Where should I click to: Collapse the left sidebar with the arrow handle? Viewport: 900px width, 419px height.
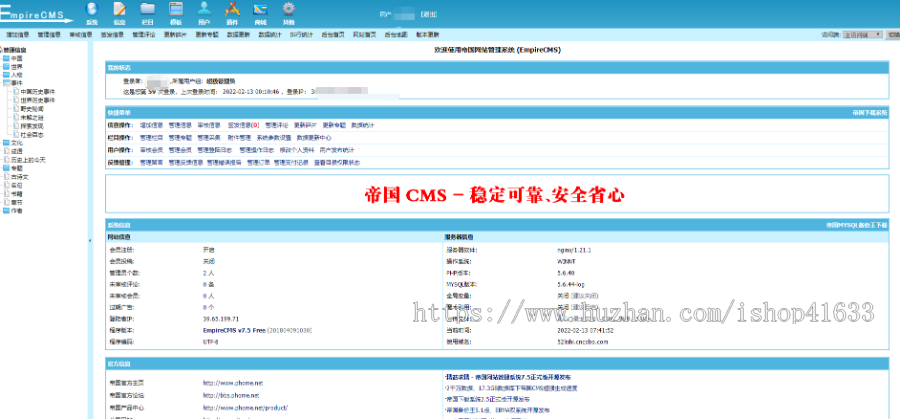[90, 240]
